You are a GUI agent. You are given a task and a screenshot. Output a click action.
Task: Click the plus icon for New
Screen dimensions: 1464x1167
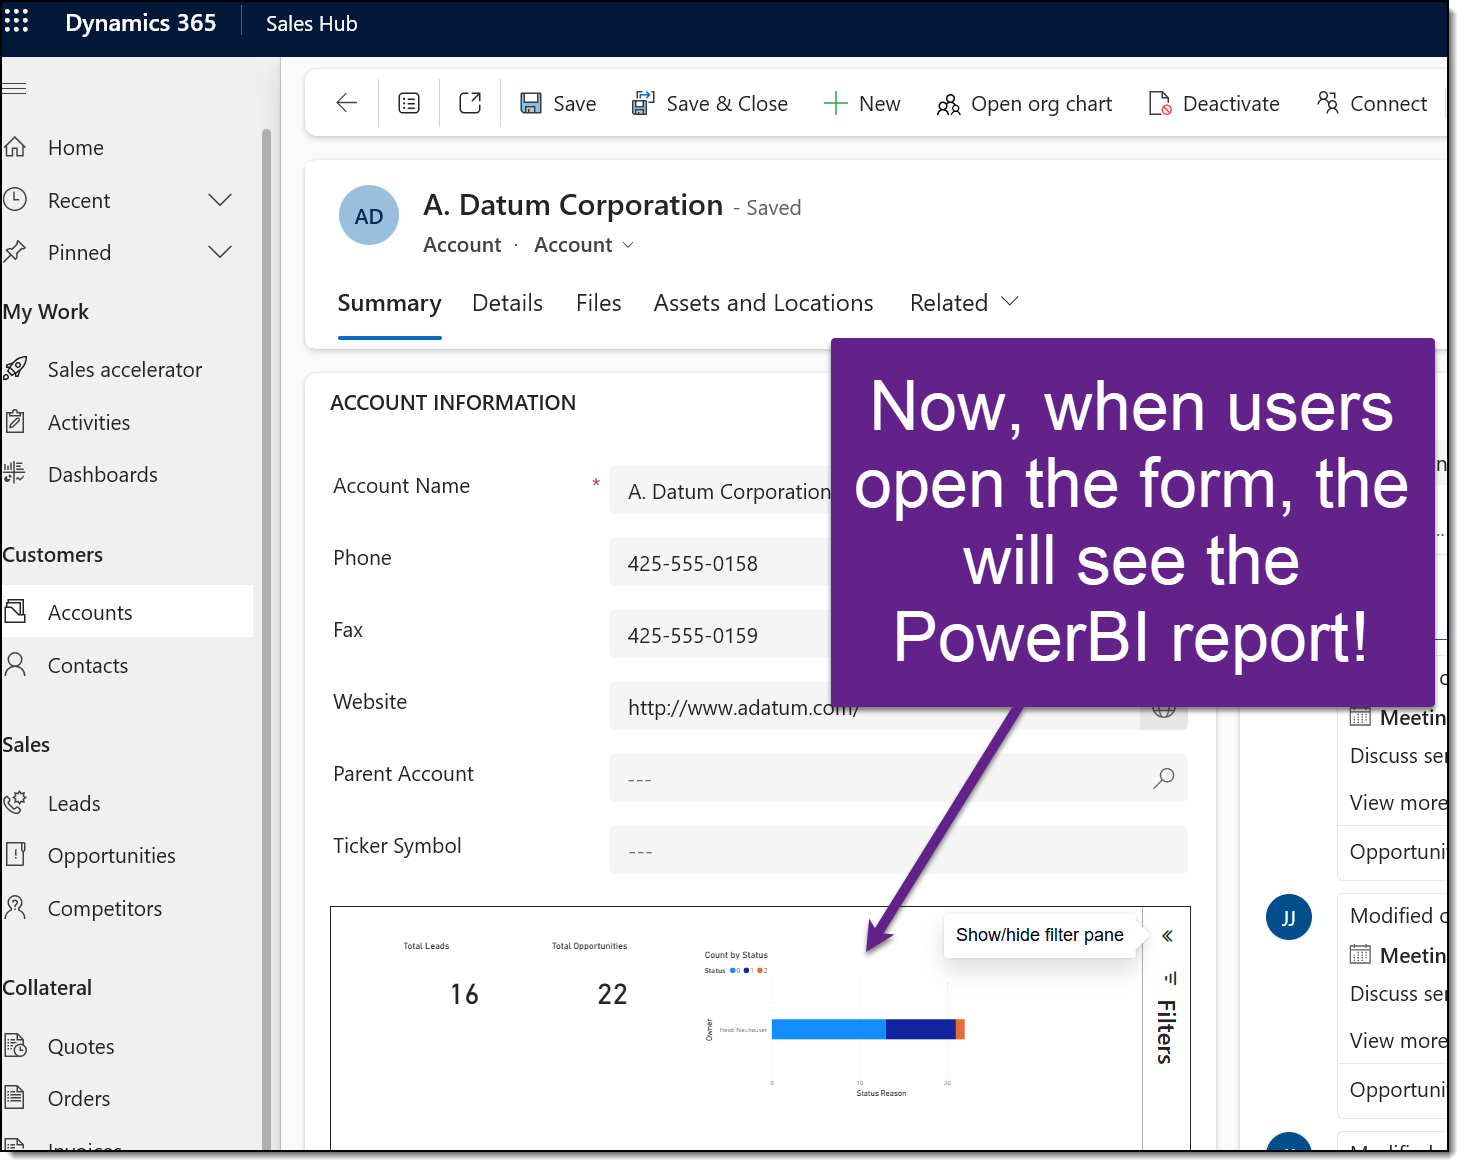coord(835,103)
